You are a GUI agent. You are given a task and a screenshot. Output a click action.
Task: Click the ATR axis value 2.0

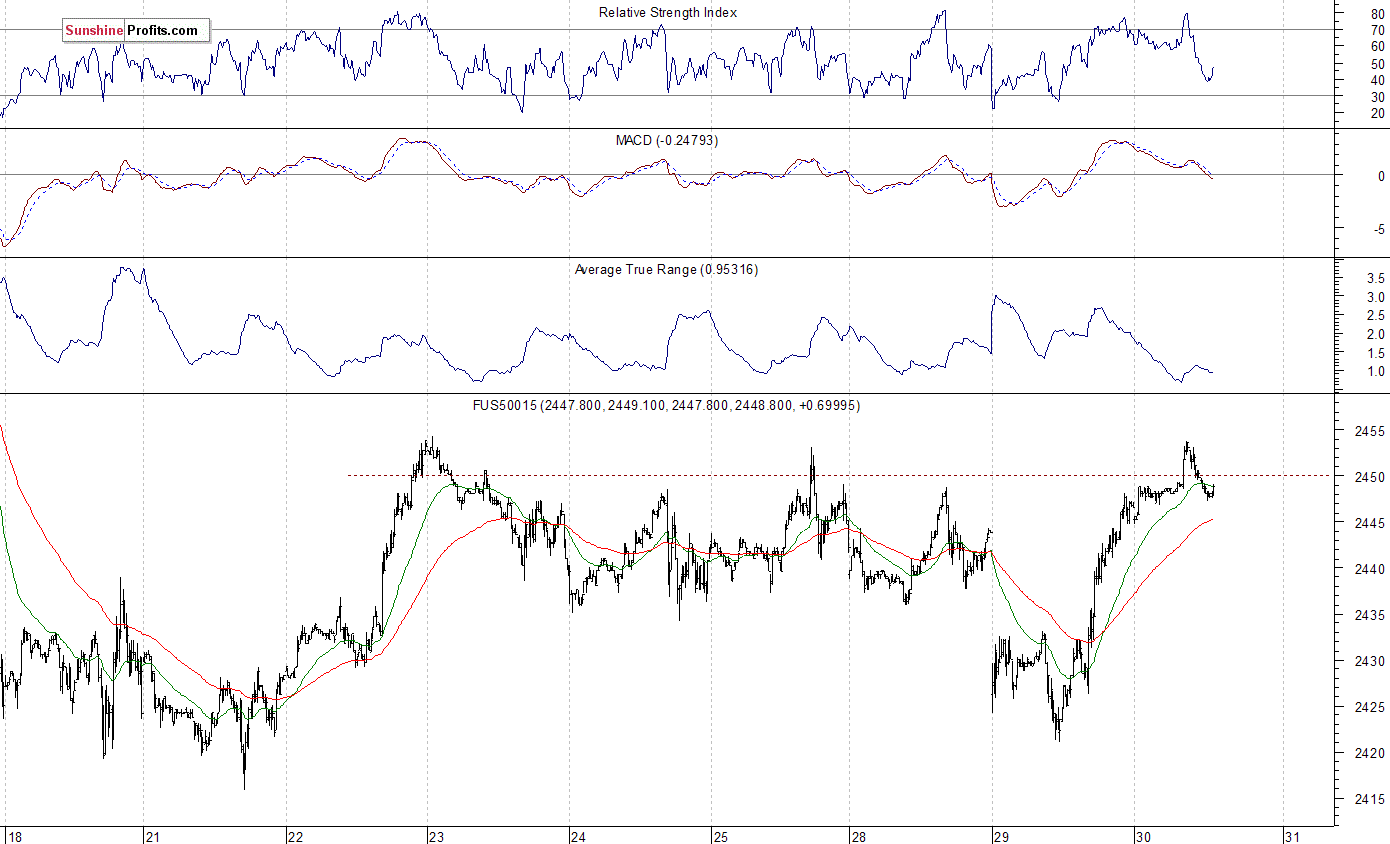[1376, 335]
